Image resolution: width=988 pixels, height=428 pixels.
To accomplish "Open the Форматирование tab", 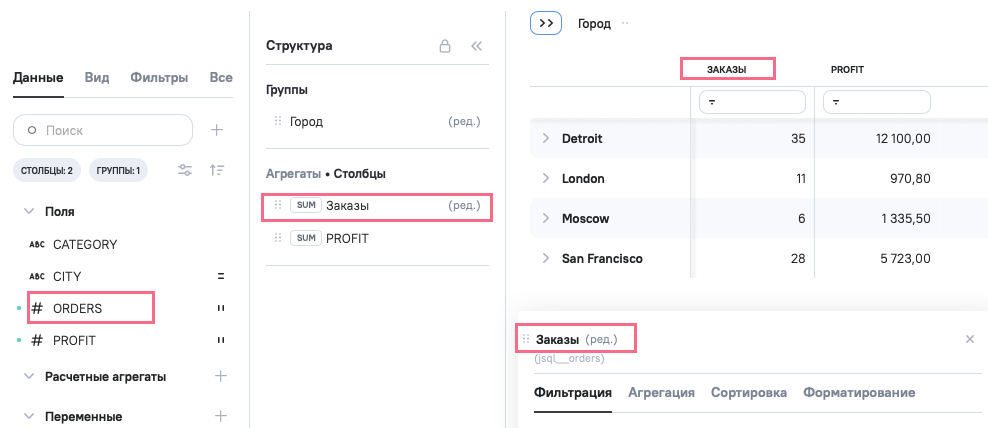I will (859, 393).
